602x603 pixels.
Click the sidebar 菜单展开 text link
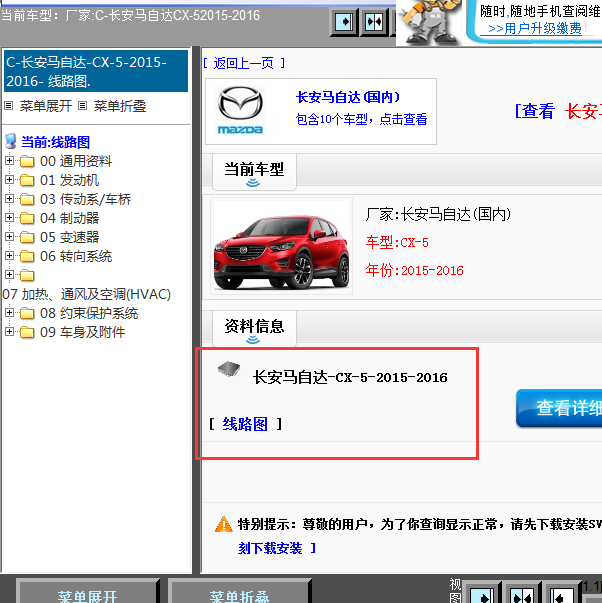(x=46, y=106)
